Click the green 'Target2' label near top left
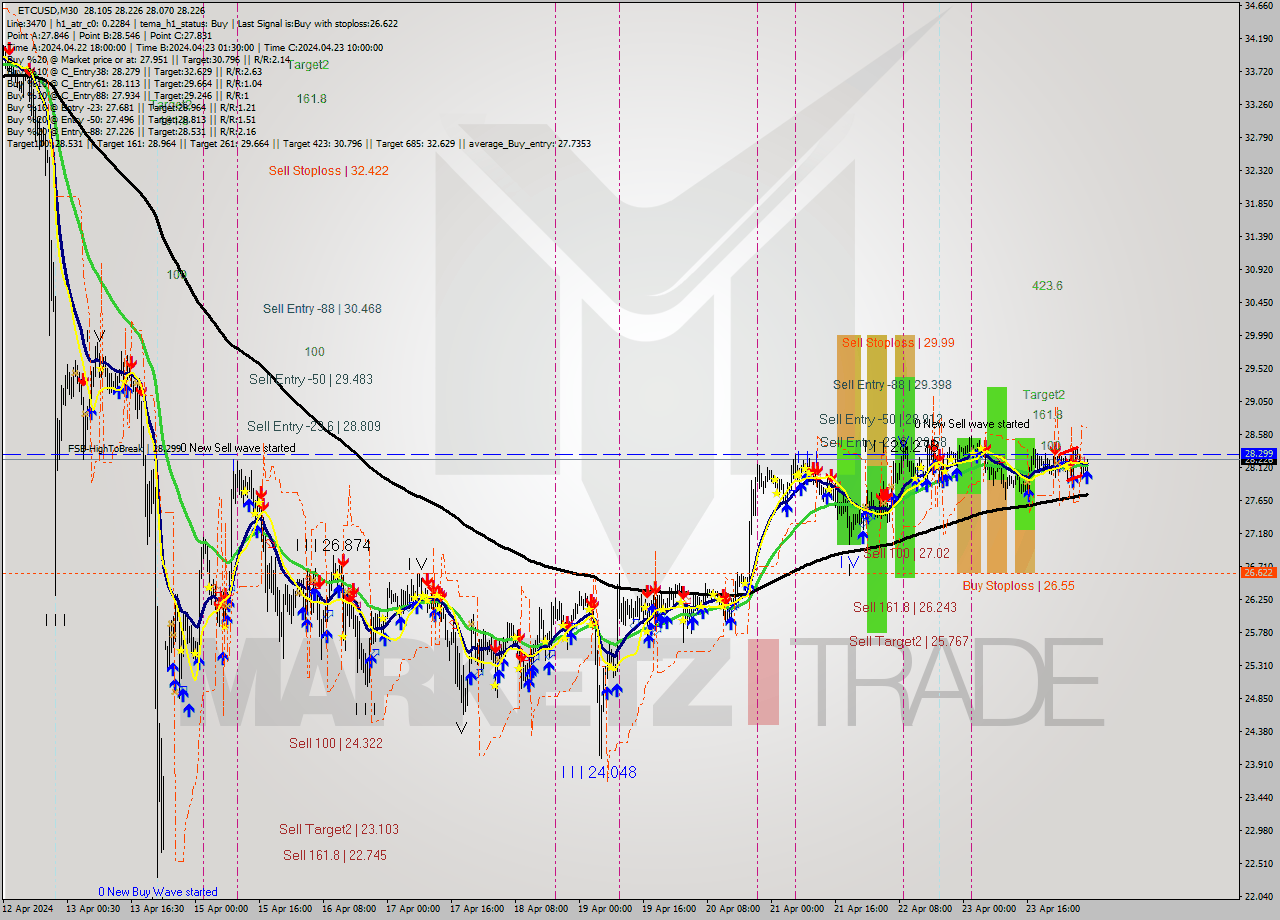Viewport: 1280px width, 920px height. (308, 65)
